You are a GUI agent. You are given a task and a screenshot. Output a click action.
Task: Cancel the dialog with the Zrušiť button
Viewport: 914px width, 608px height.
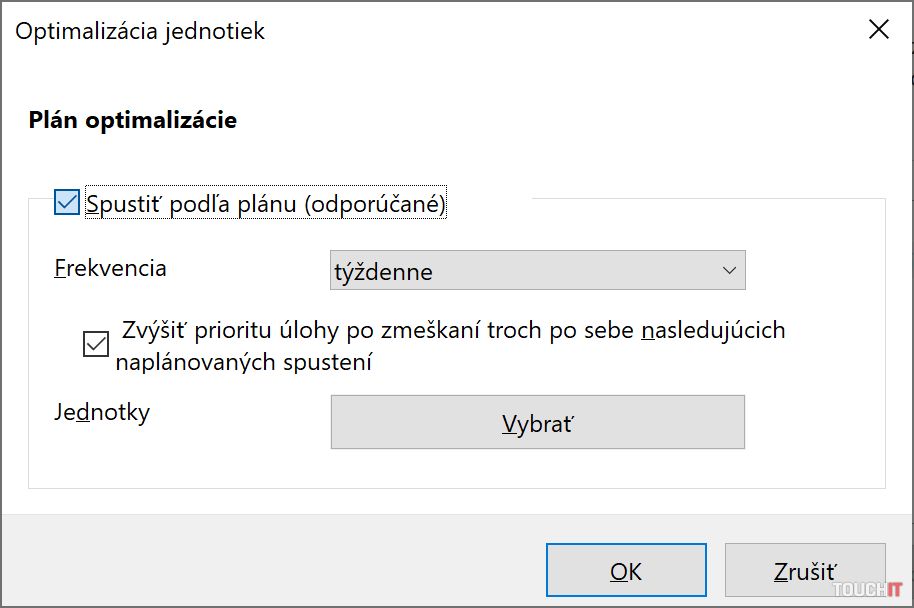pos(805,571)
